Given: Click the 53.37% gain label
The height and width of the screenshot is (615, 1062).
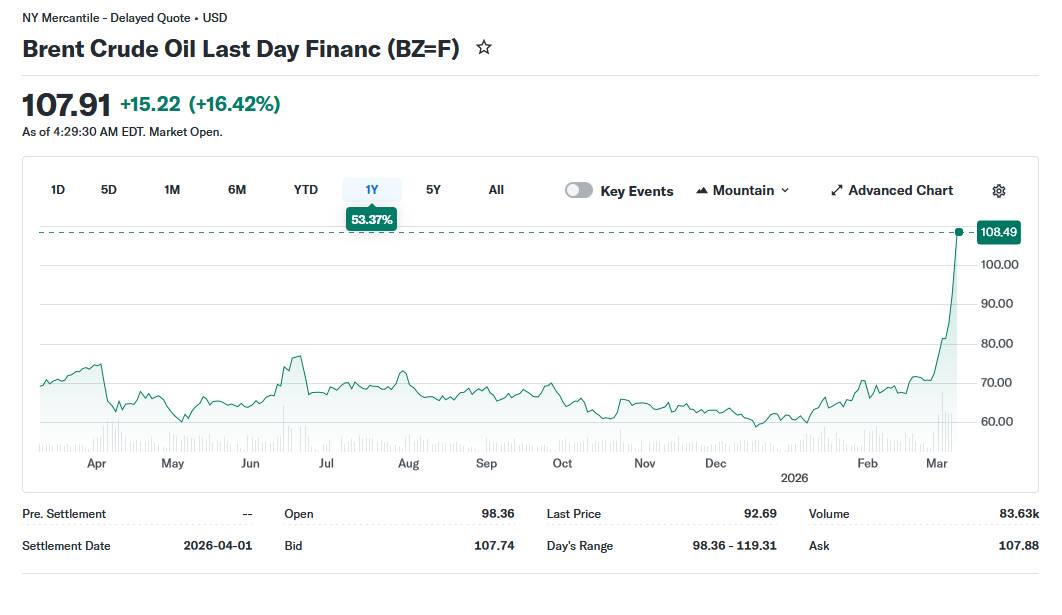Looking at the screenshot, I should pyautogui.click(x=371, y=219).
